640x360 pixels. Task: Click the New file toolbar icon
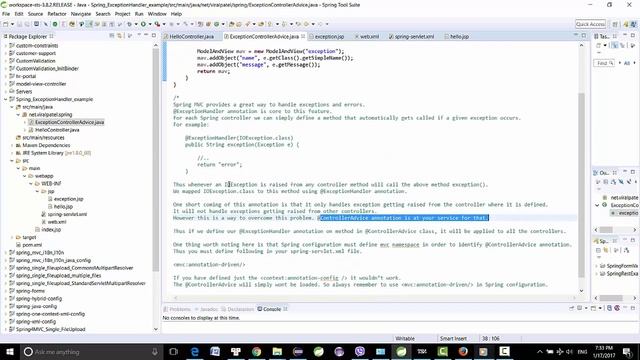tap(6, 24)
